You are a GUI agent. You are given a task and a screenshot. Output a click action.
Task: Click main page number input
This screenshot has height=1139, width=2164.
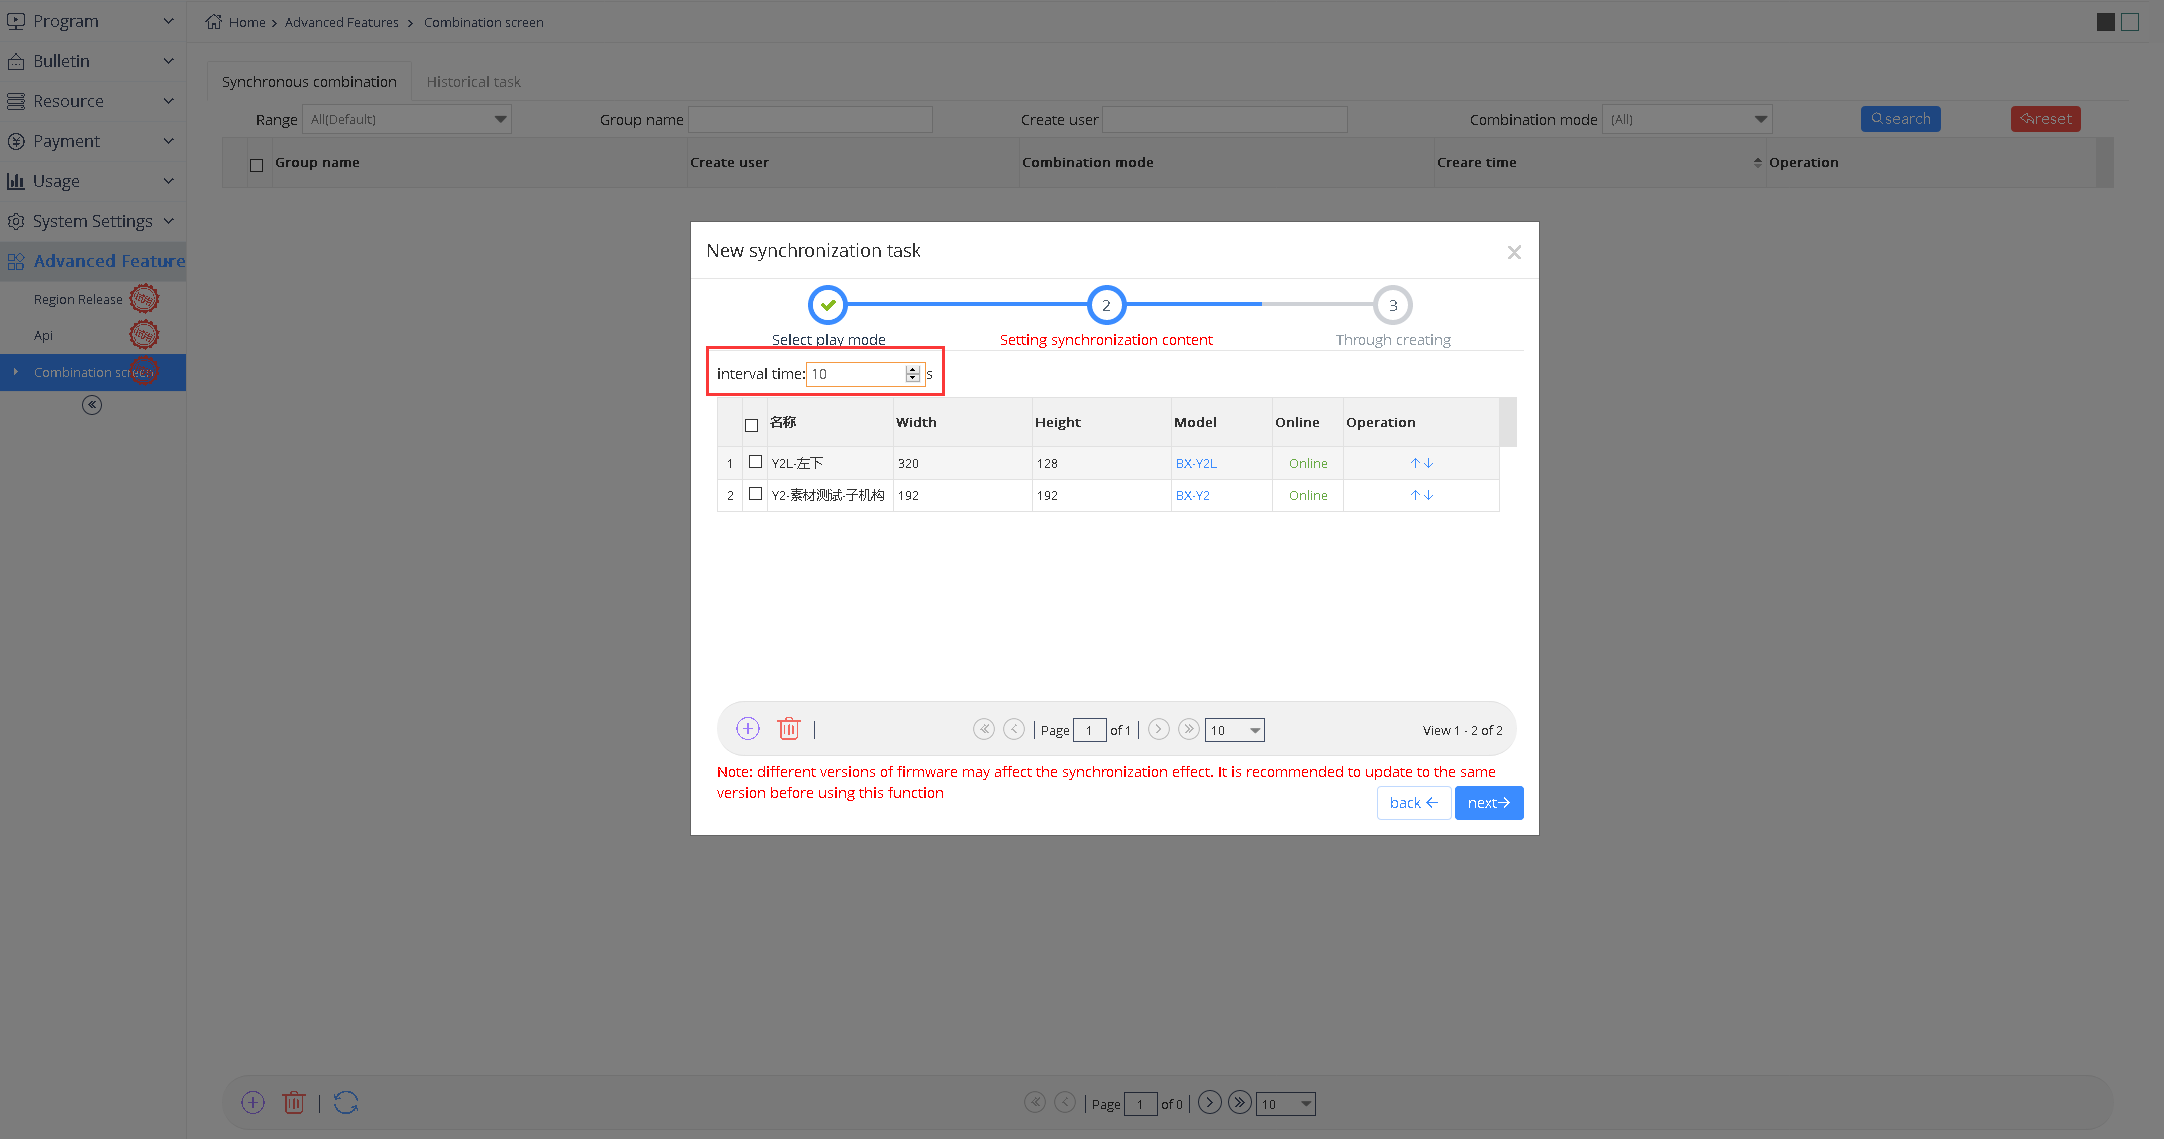(1141, 1104)
